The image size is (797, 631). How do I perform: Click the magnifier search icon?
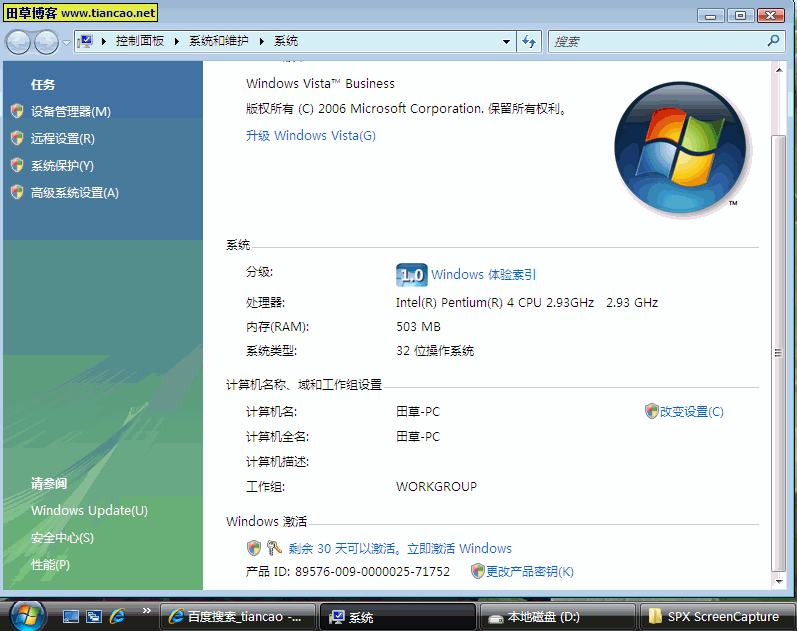[773, 41]
